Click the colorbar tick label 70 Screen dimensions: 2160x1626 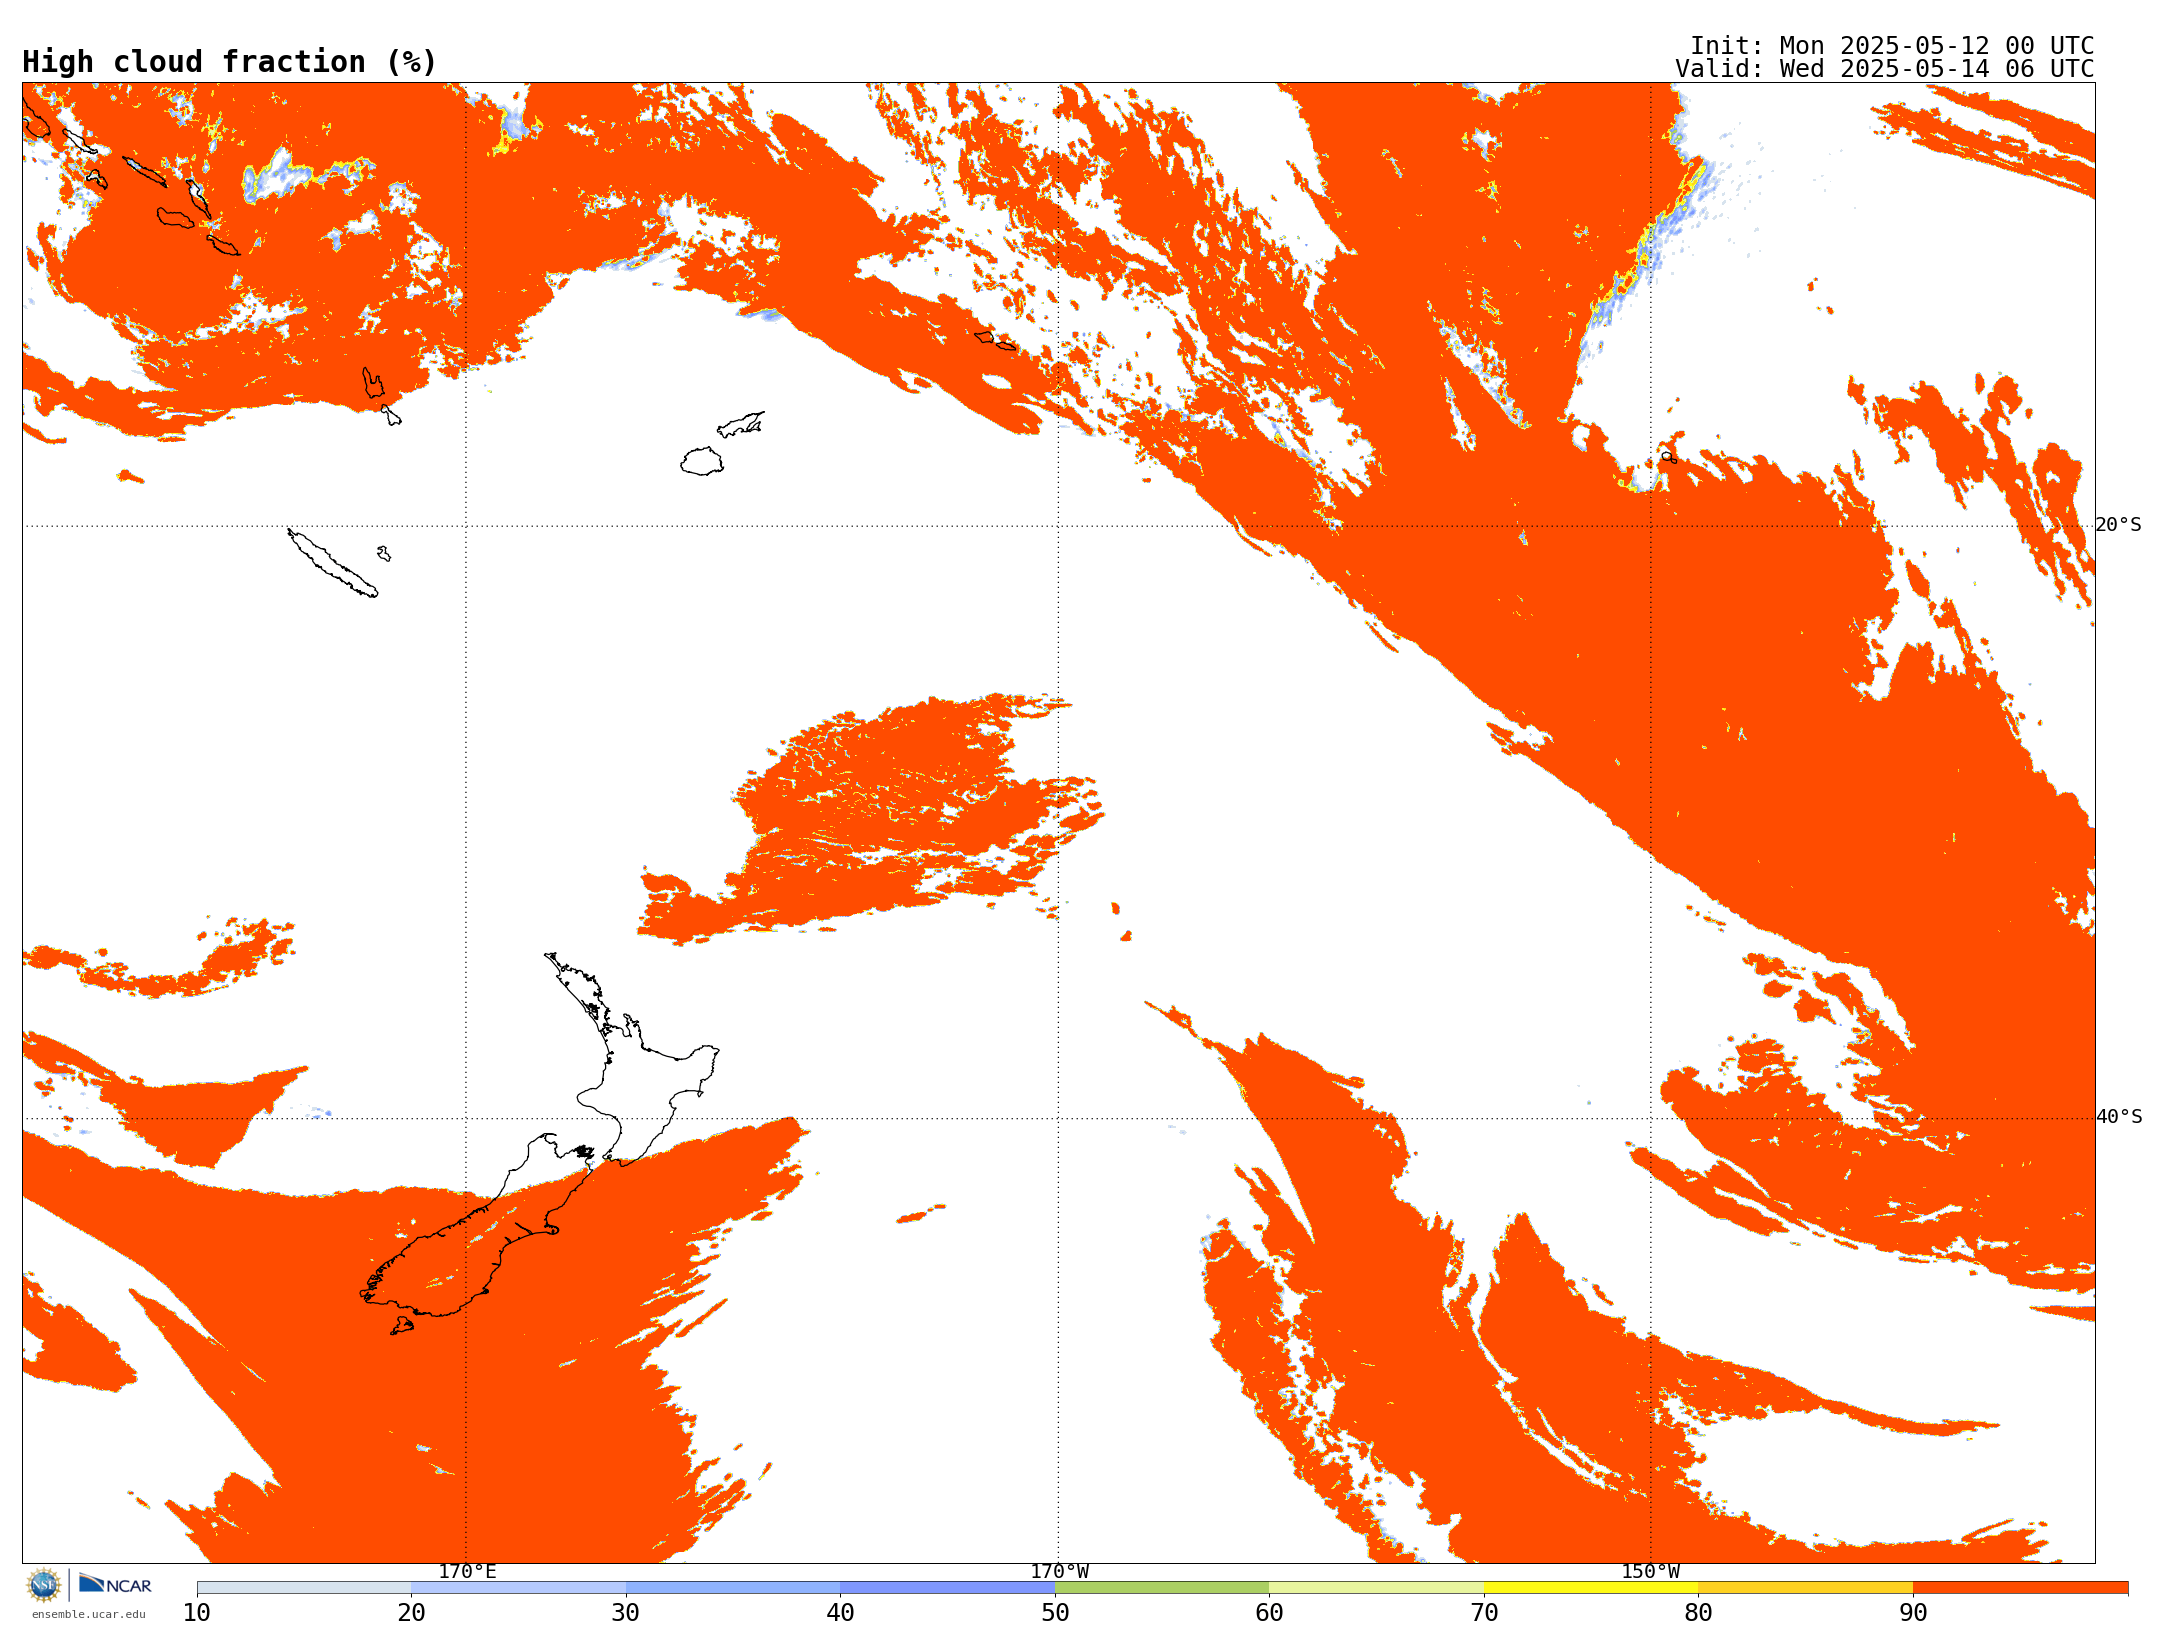(1484, 1612)
